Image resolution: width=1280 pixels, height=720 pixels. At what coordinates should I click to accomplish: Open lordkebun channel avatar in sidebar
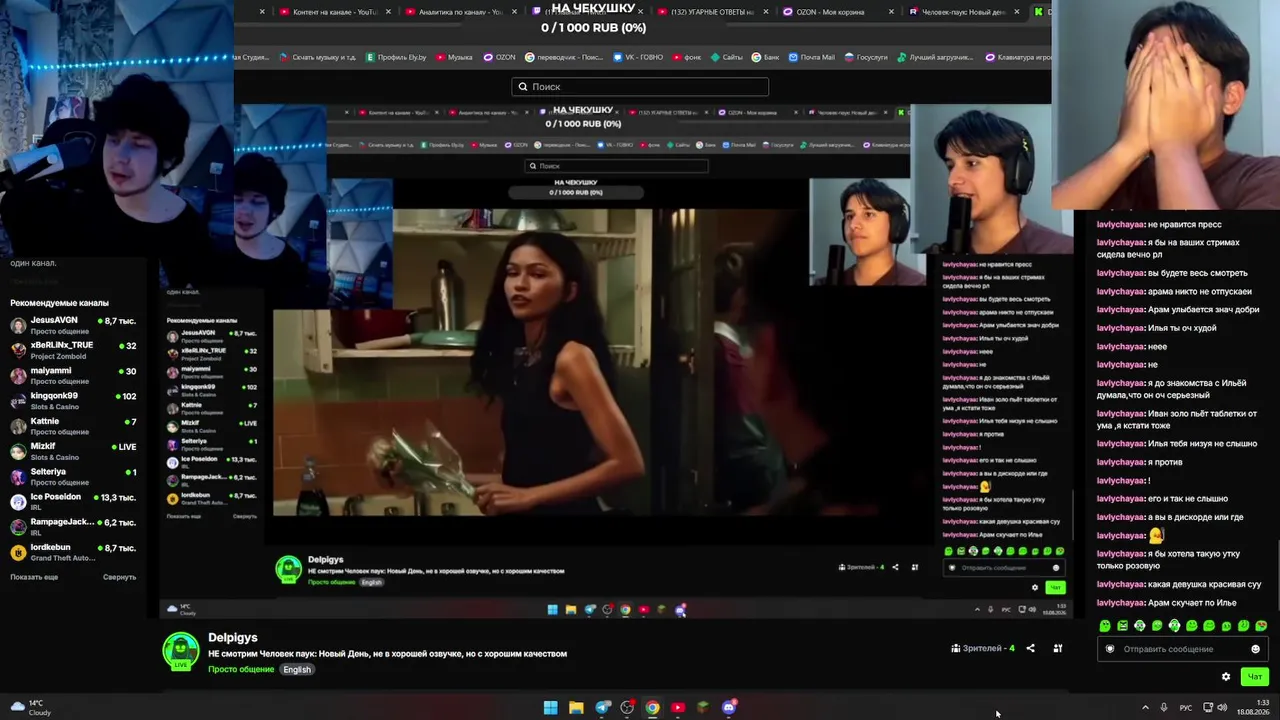pos(18,553)
